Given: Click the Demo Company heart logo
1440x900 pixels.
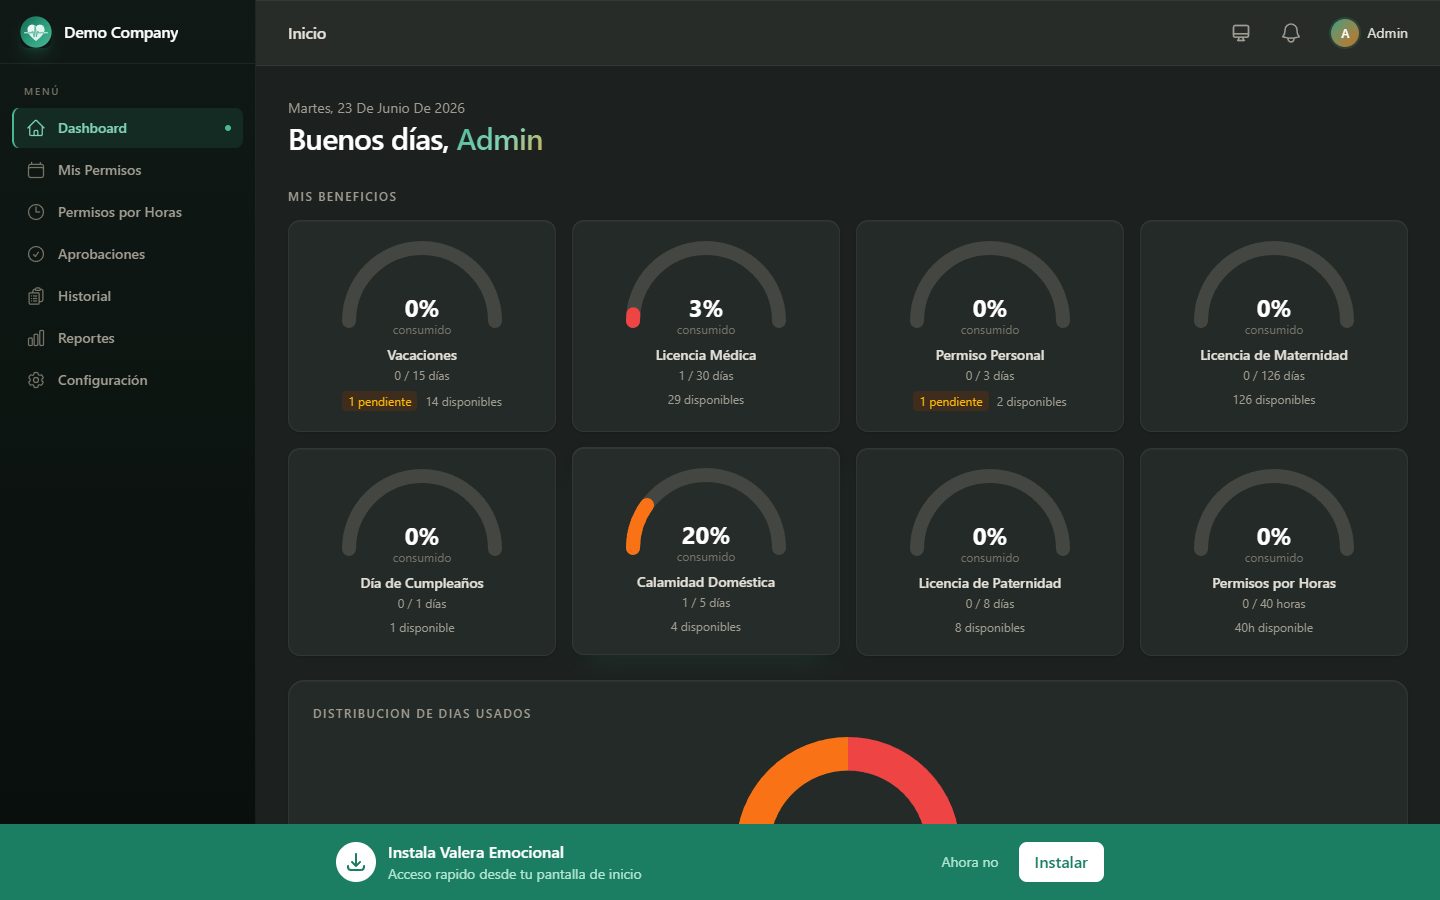Looking at the screenshot, I should point(36,33).
